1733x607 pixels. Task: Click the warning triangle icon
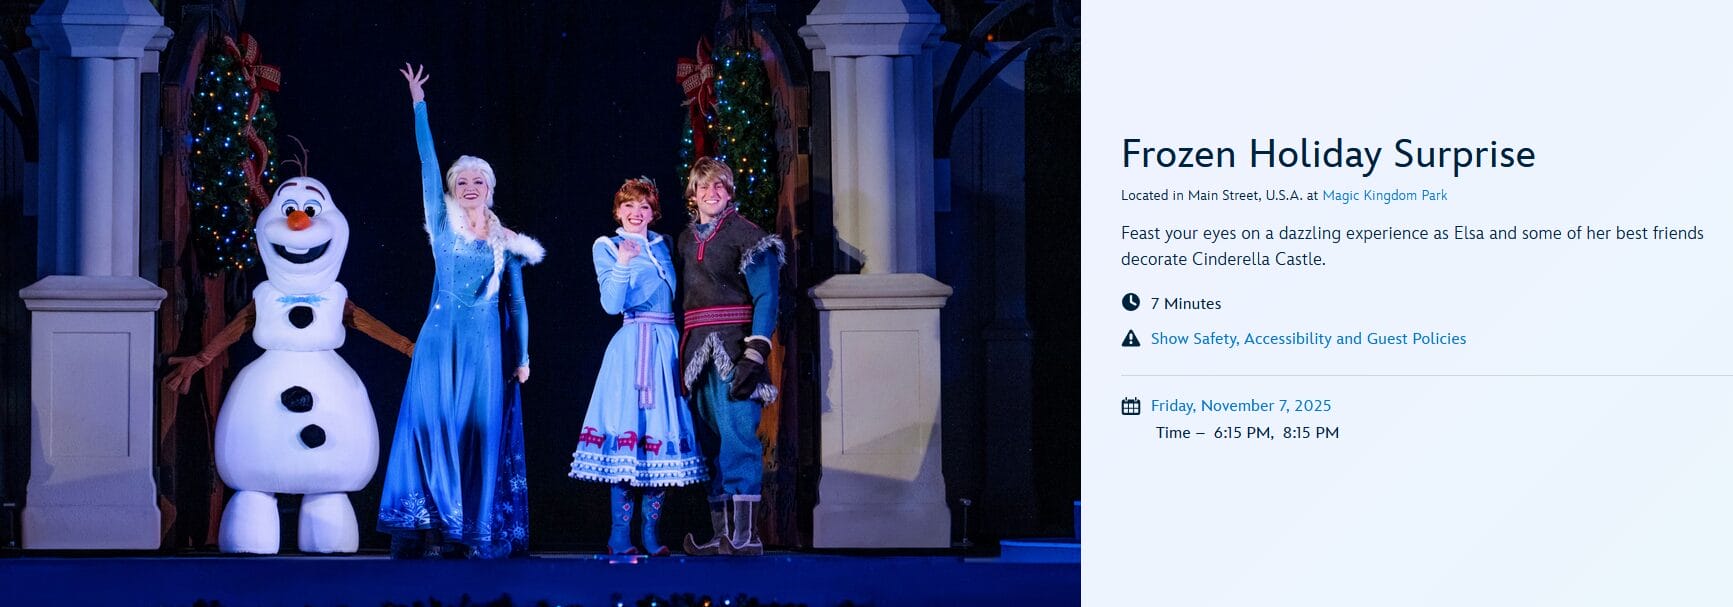[x=1131, y=338]
